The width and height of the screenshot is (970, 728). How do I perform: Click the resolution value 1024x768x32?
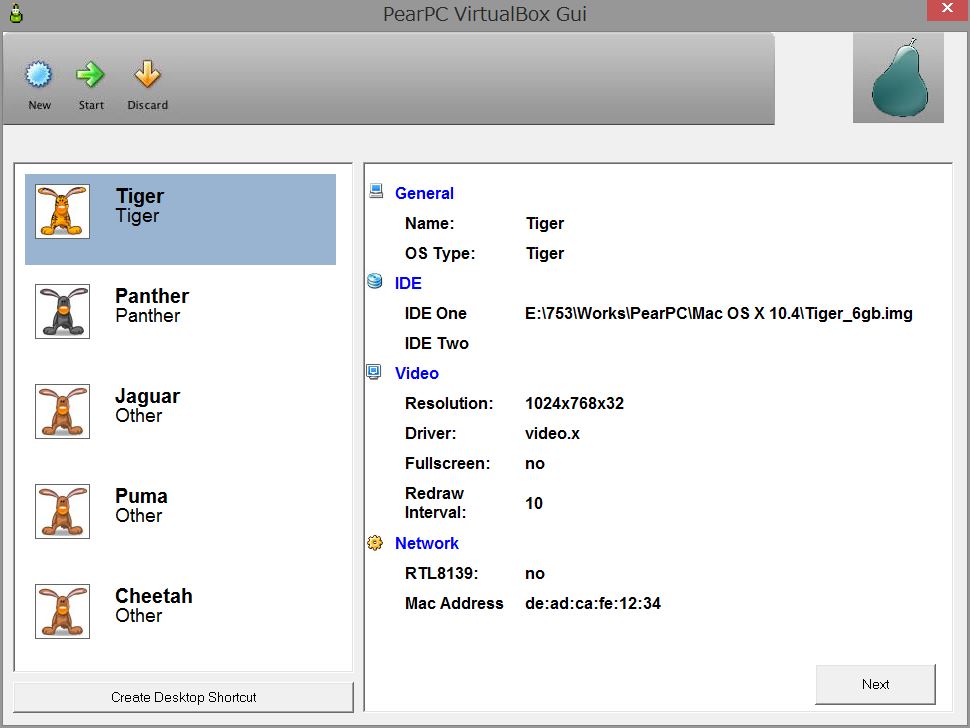(x=575, y=403)
